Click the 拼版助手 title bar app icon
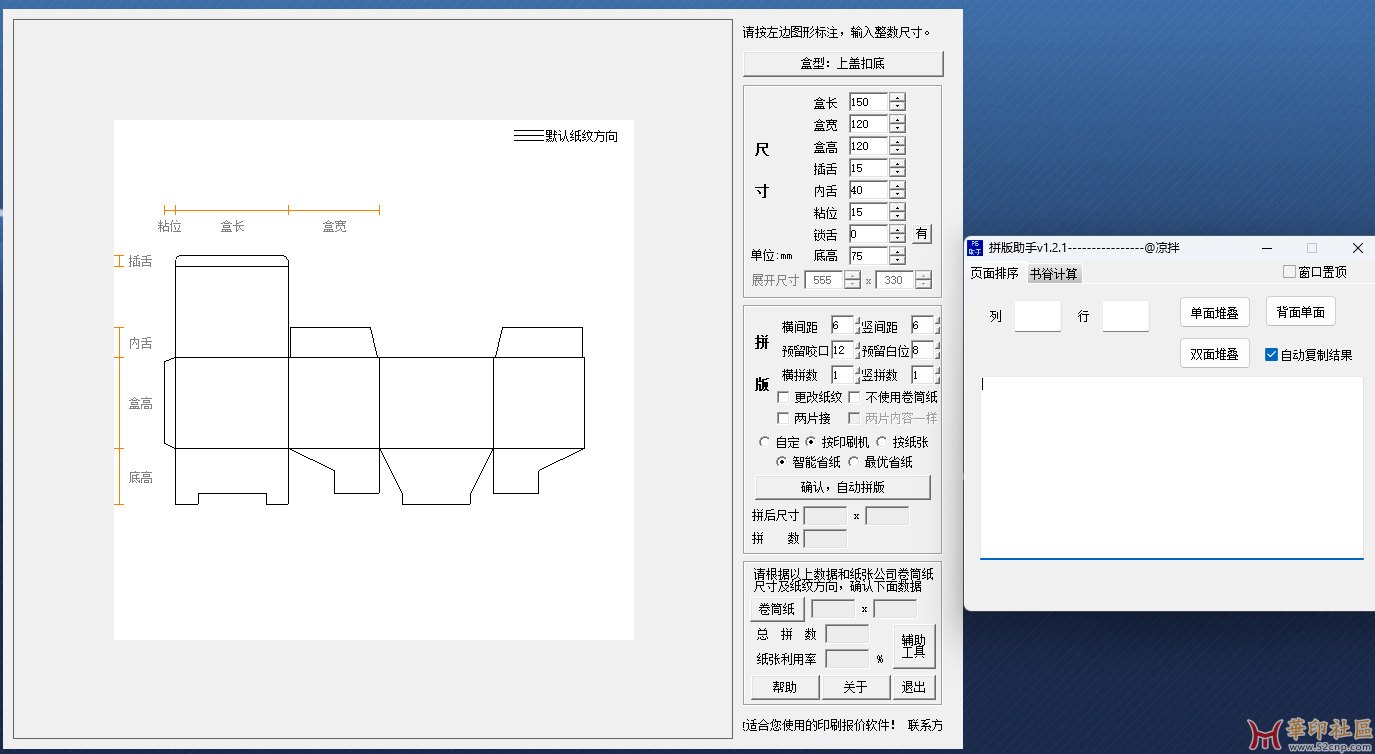The image size is (1375, 754). tap(975, 247)
